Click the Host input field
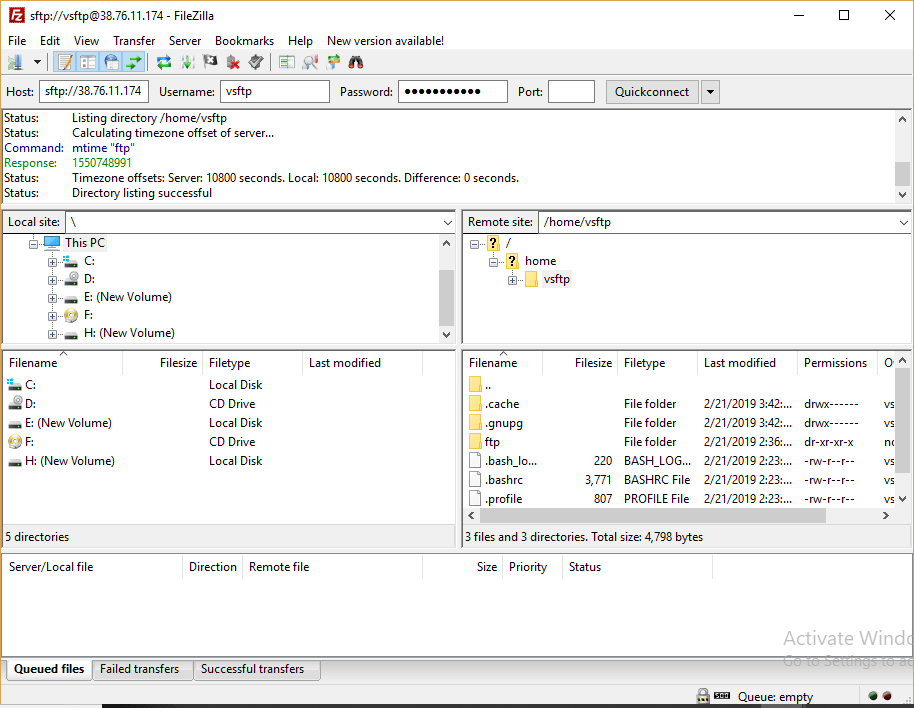 (94, 91)
